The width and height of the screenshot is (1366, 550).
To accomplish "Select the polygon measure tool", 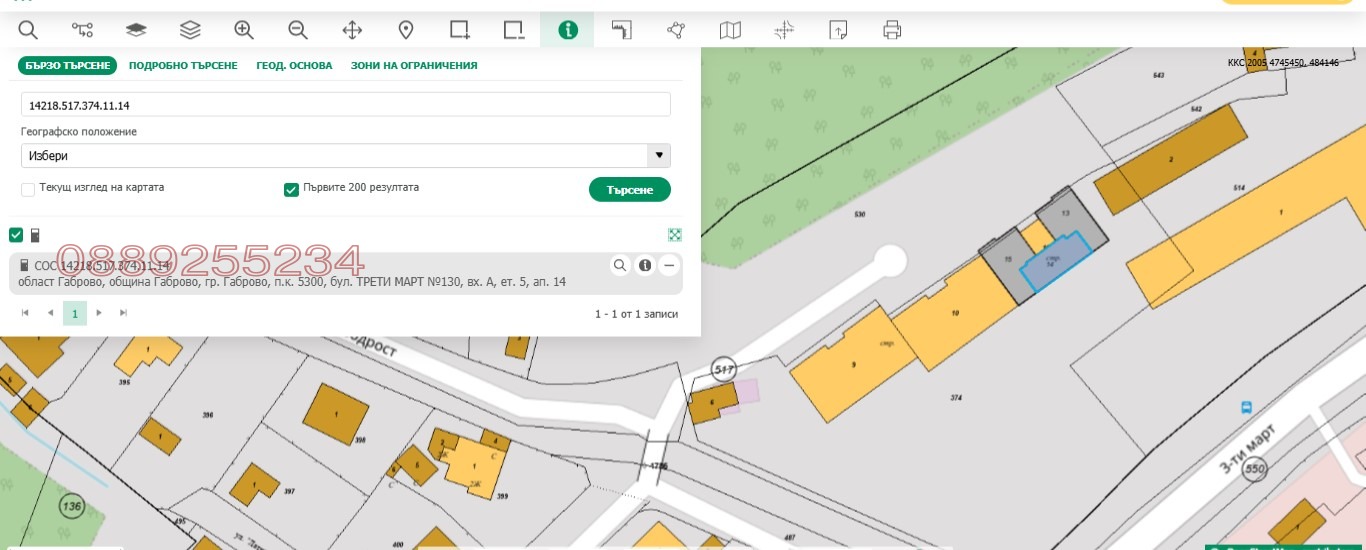I will coord(676,30).
